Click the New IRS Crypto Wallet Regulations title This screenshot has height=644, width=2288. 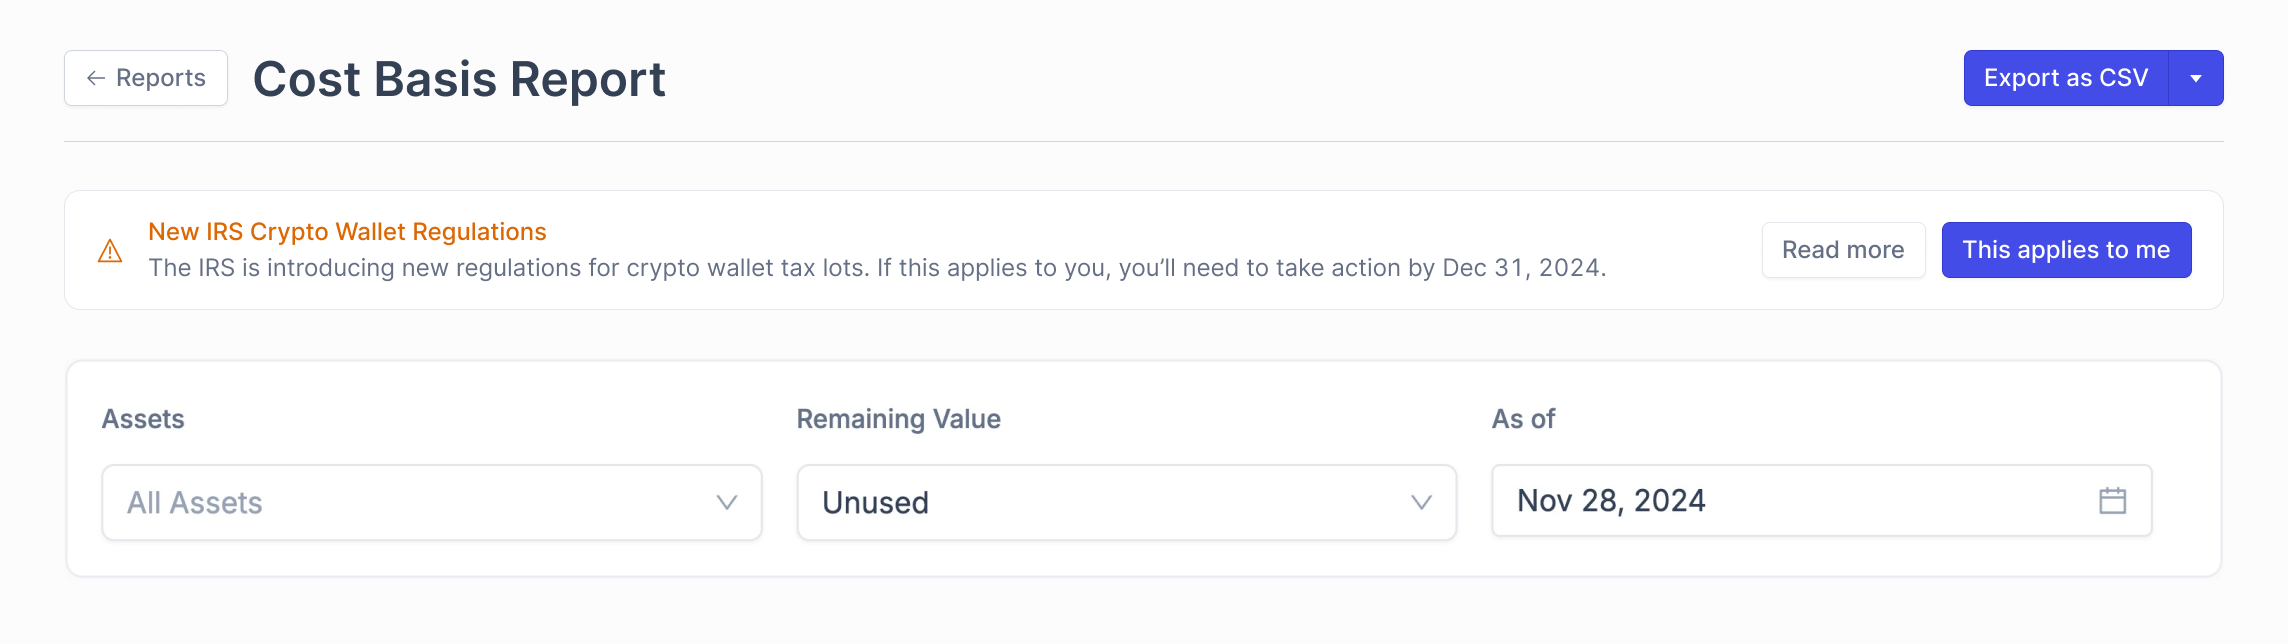(347, 232)
